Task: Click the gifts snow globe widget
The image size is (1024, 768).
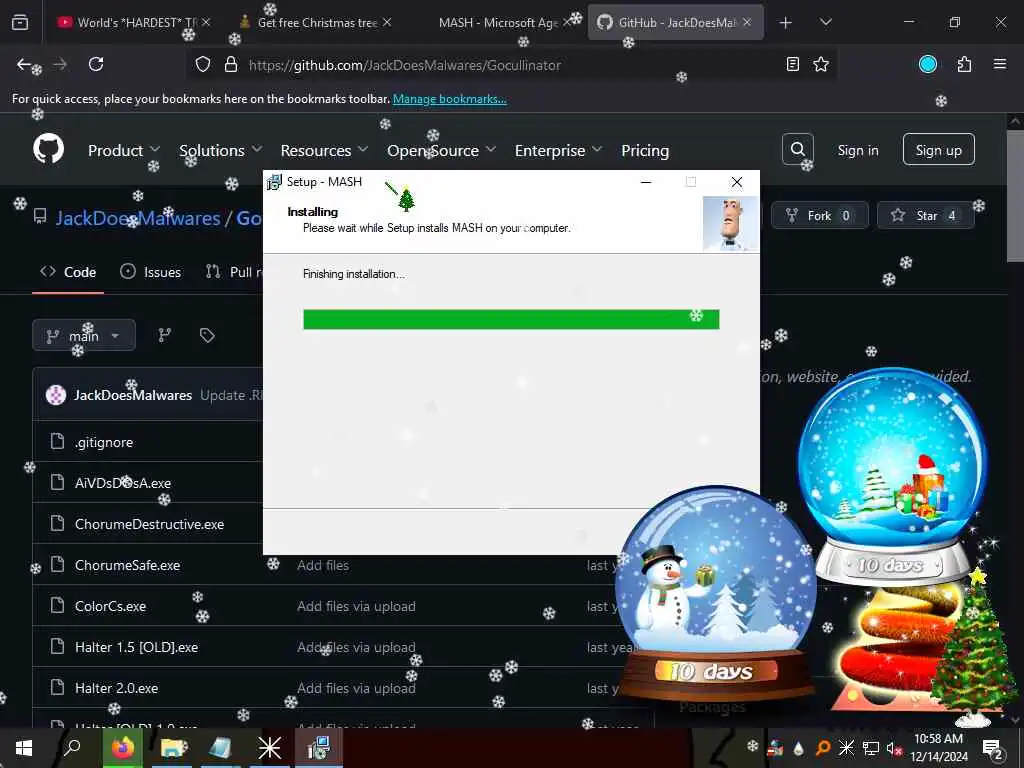Action: (x=893, y=477)
